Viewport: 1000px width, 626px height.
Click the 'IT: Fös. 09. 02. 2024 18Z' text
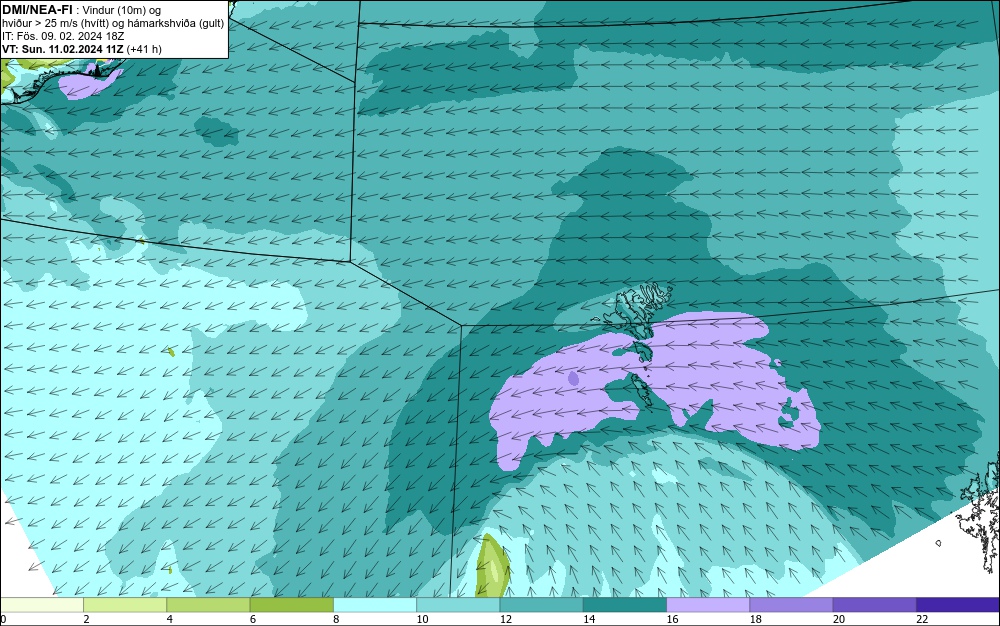[x=63, y=36]
